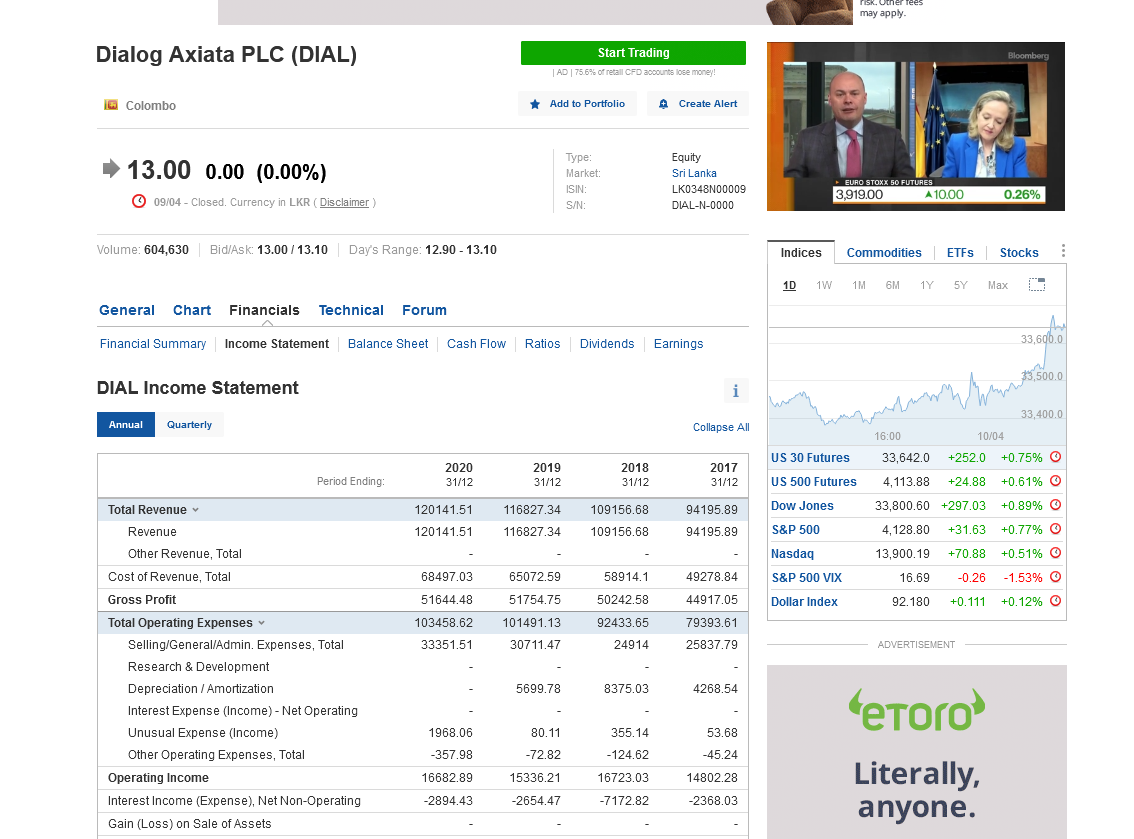The width and height of the screenshot is (1134, 839).
Task: Switch sidebar to Indices tab
Action: tap(801, 252)
